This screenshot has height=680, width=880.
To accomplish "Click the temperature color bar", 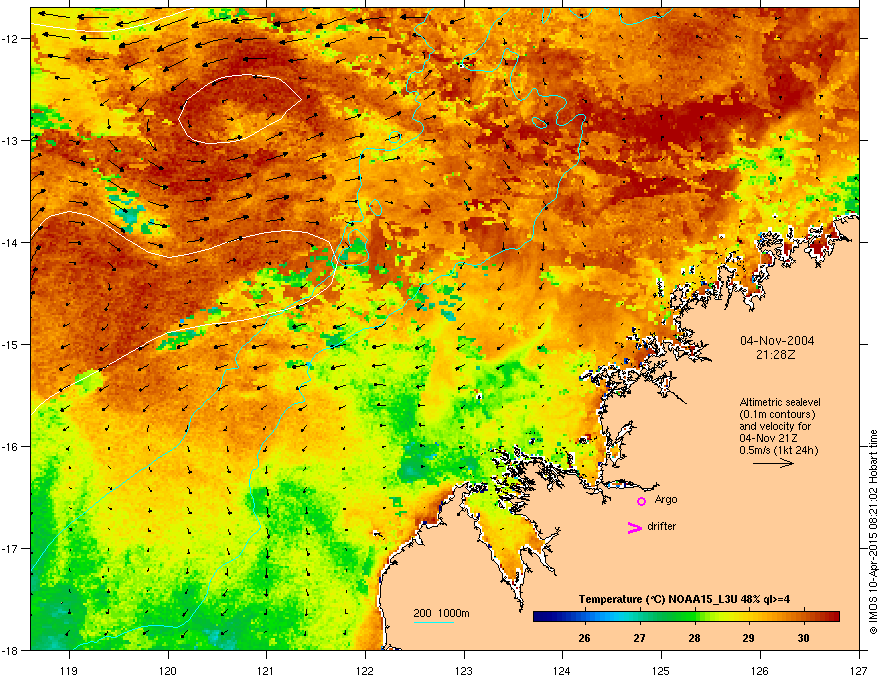I will [686, 617].
